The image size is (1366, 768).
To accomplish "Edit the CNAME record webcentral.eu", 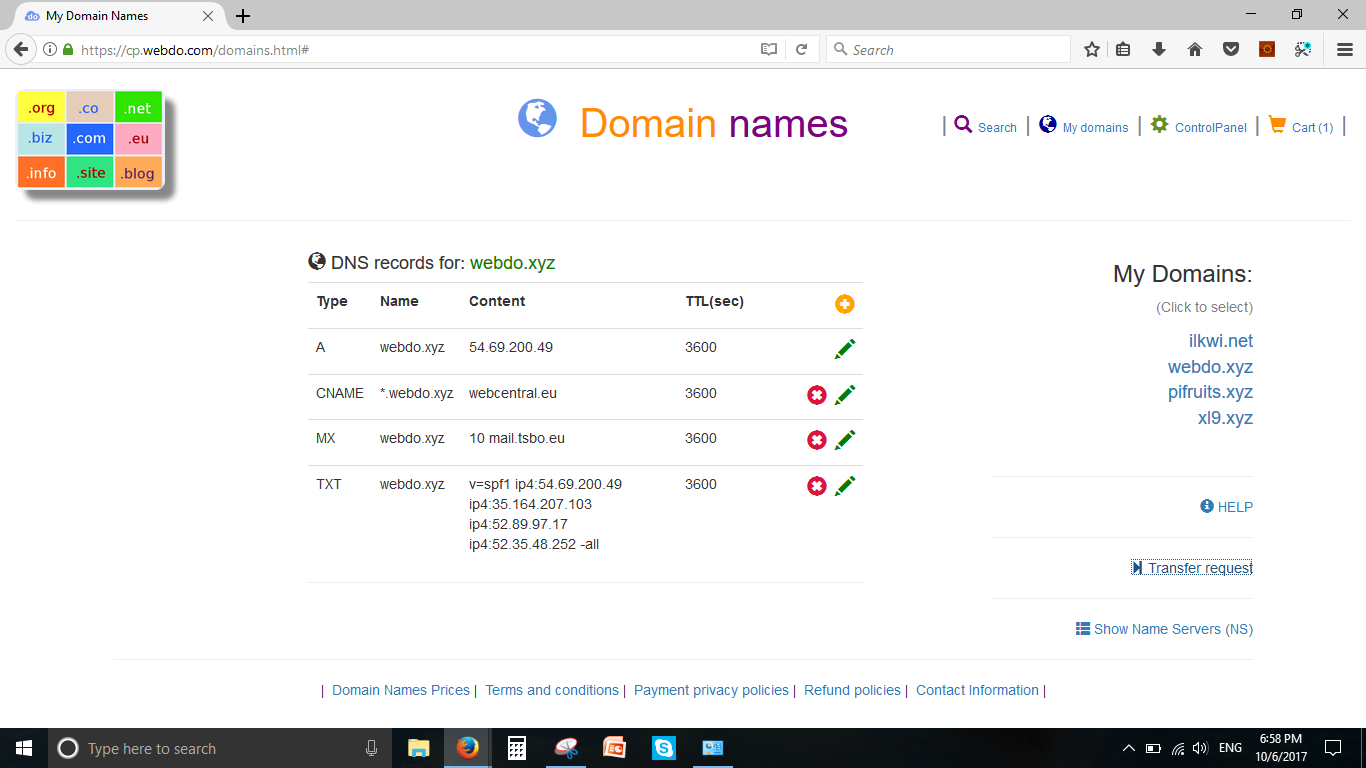I will click(x=845, y=395).
